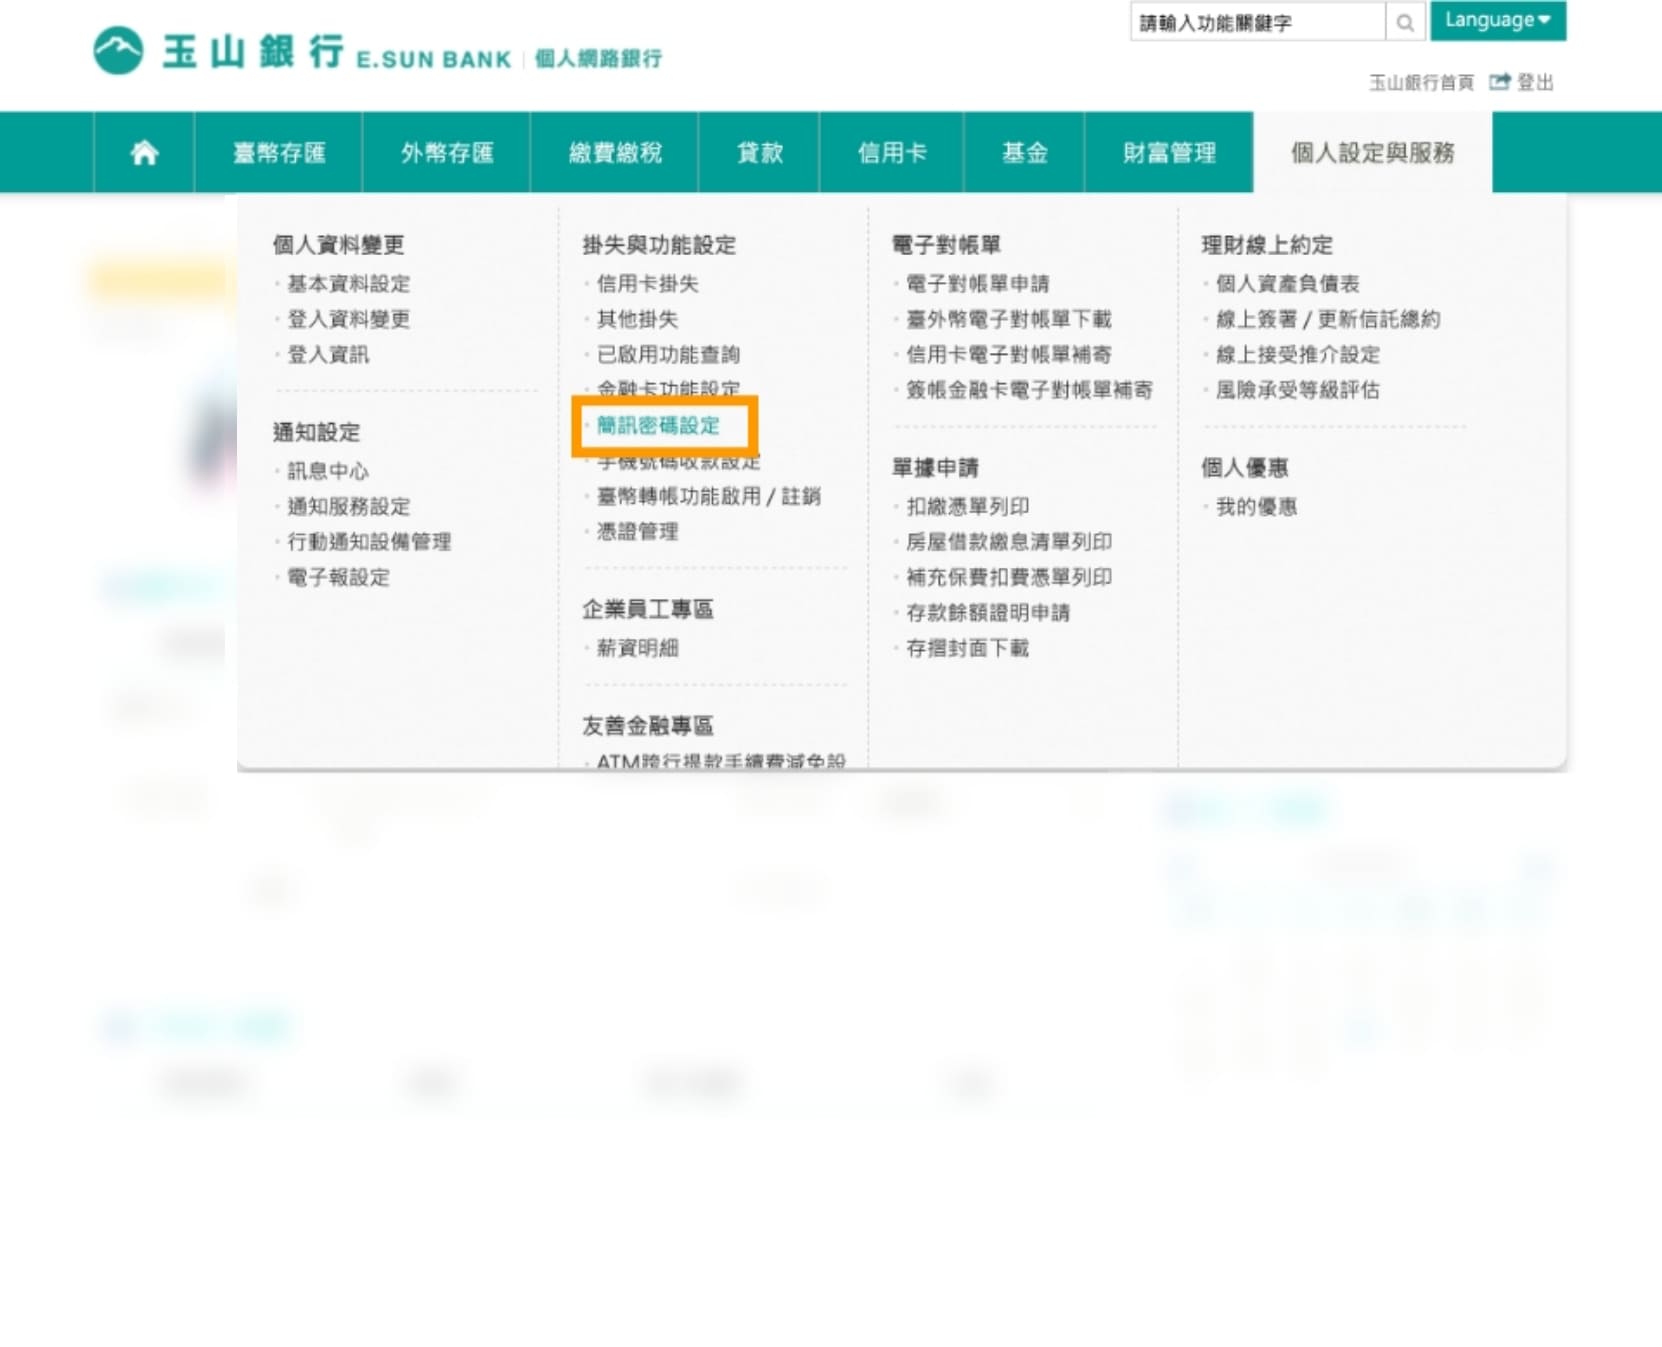Image resolution: width=1662 pixels, height=1347 pixels.
Task: Open the 信用卡 menu
Action: point(892,152)
